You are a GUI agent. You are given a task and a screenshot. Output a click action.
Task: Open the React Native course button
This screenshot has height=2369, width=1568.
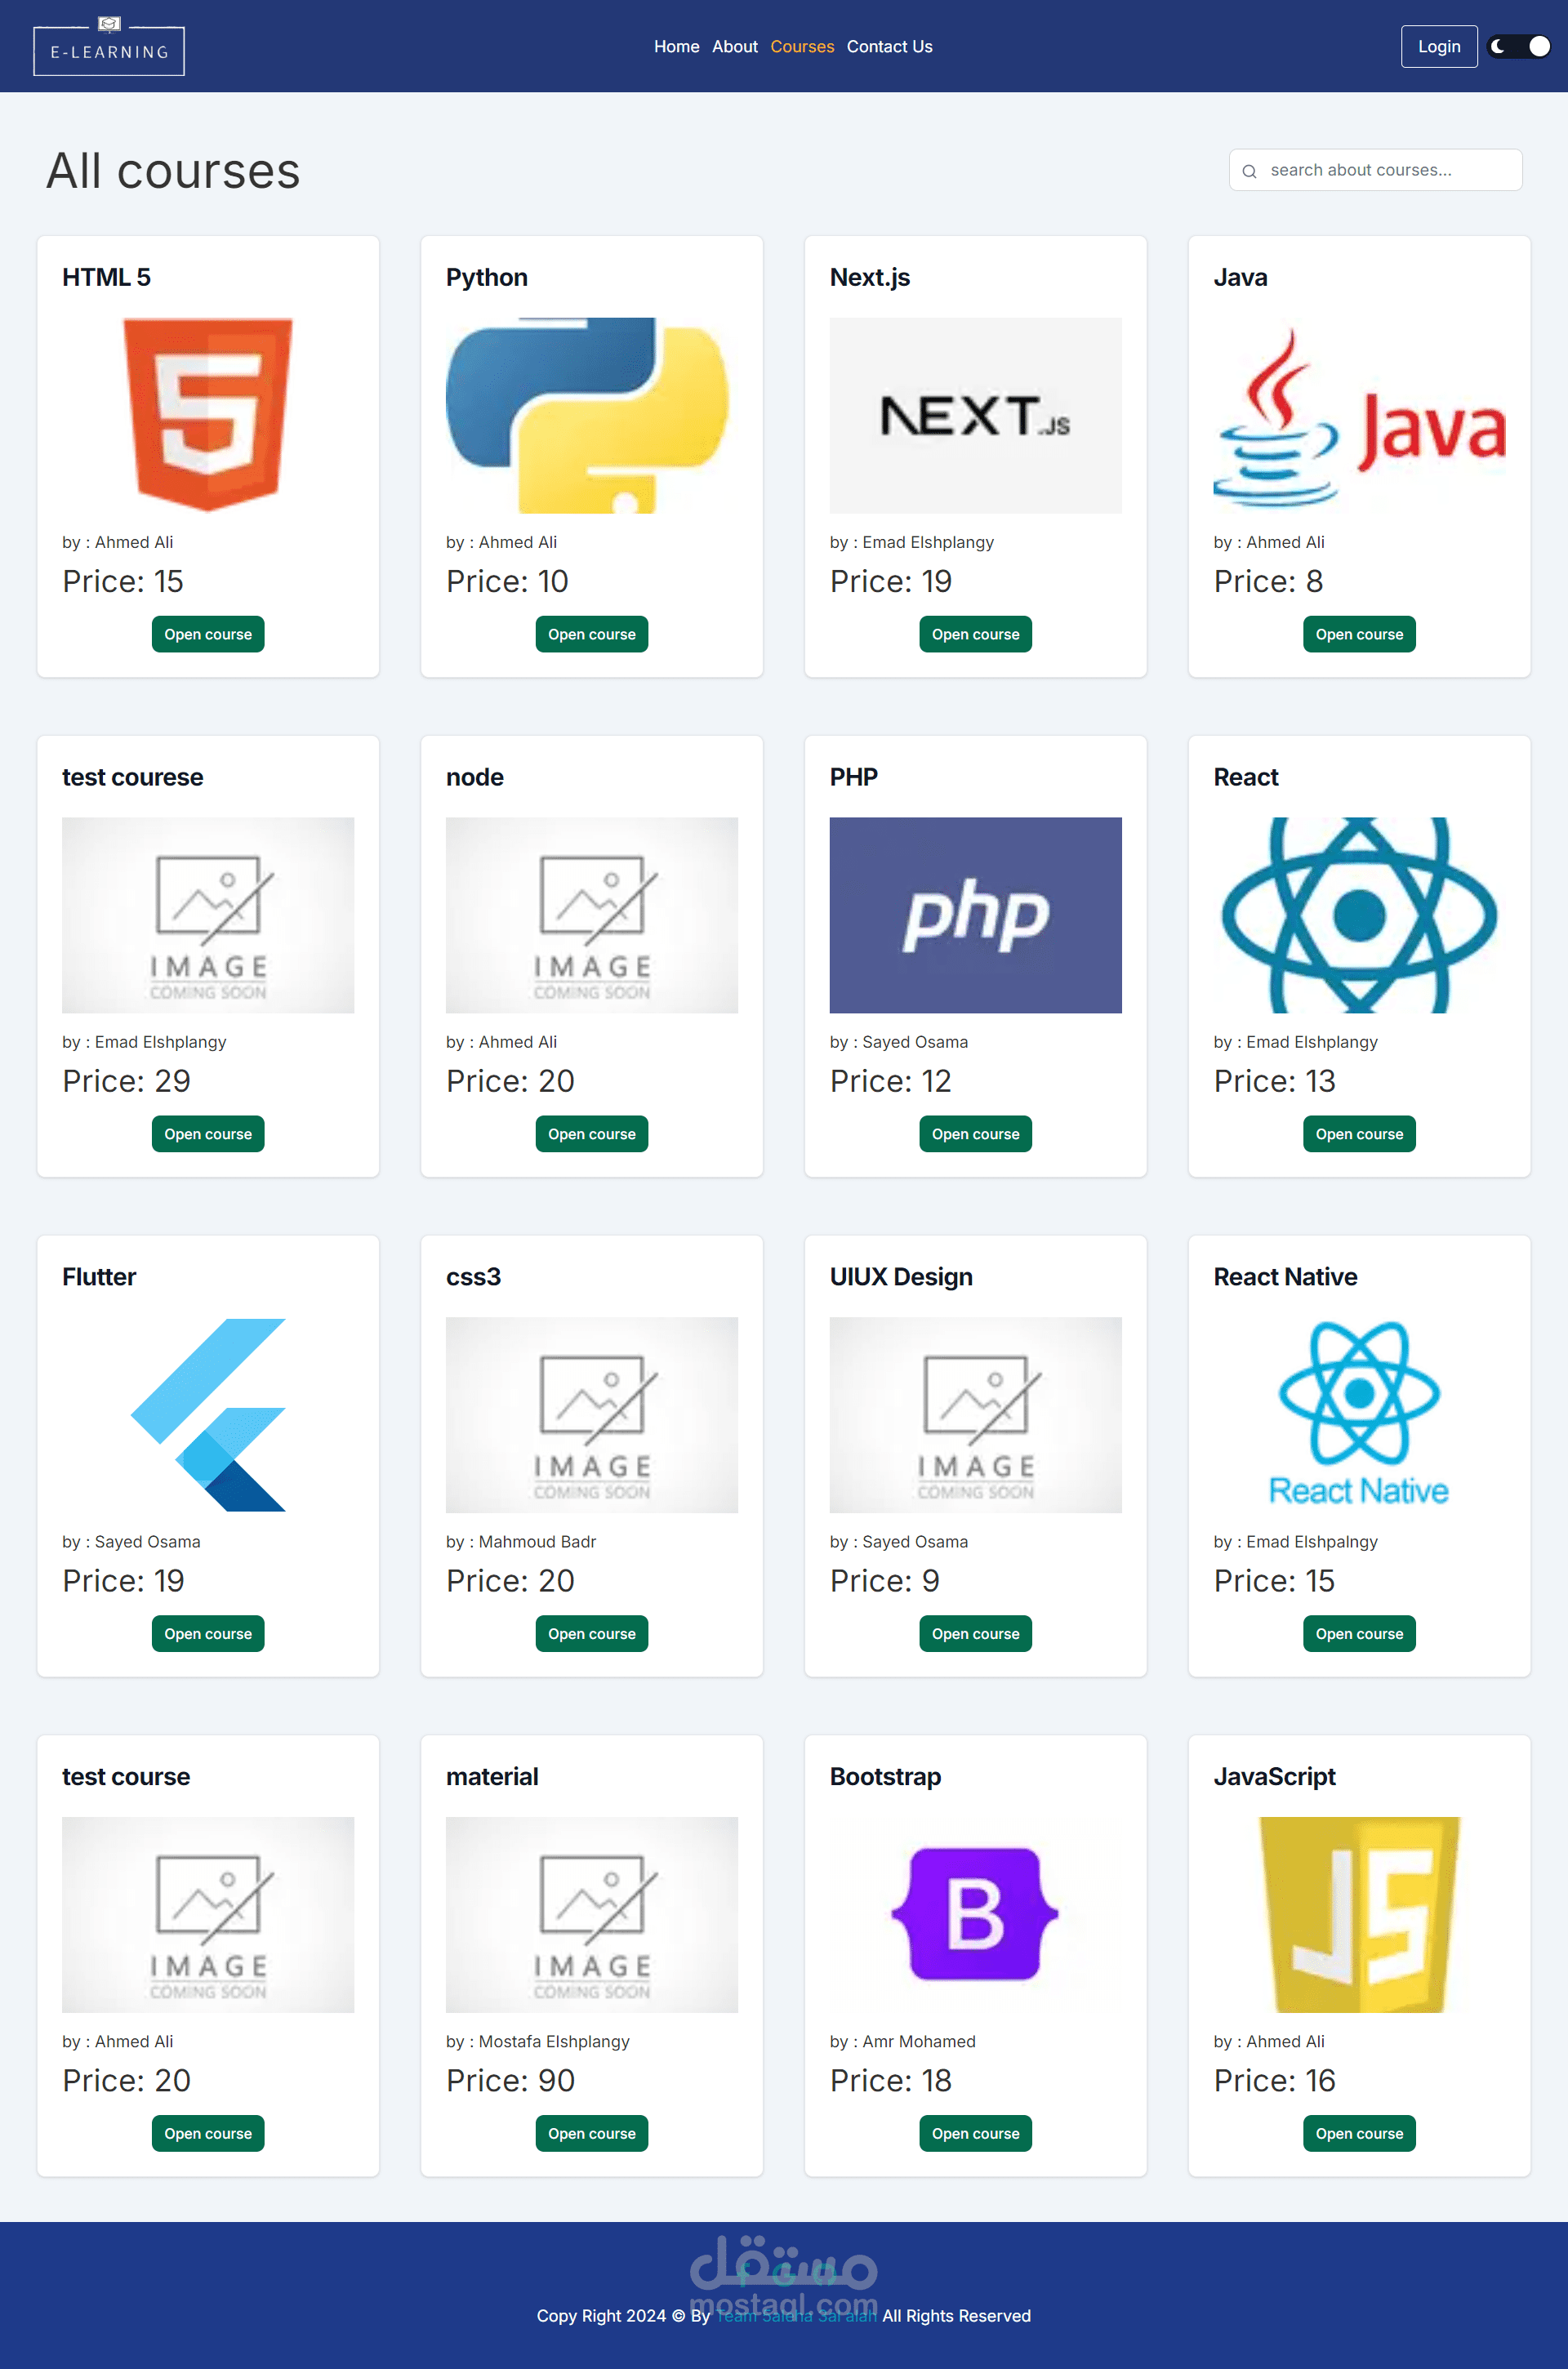[1358, 1633]
